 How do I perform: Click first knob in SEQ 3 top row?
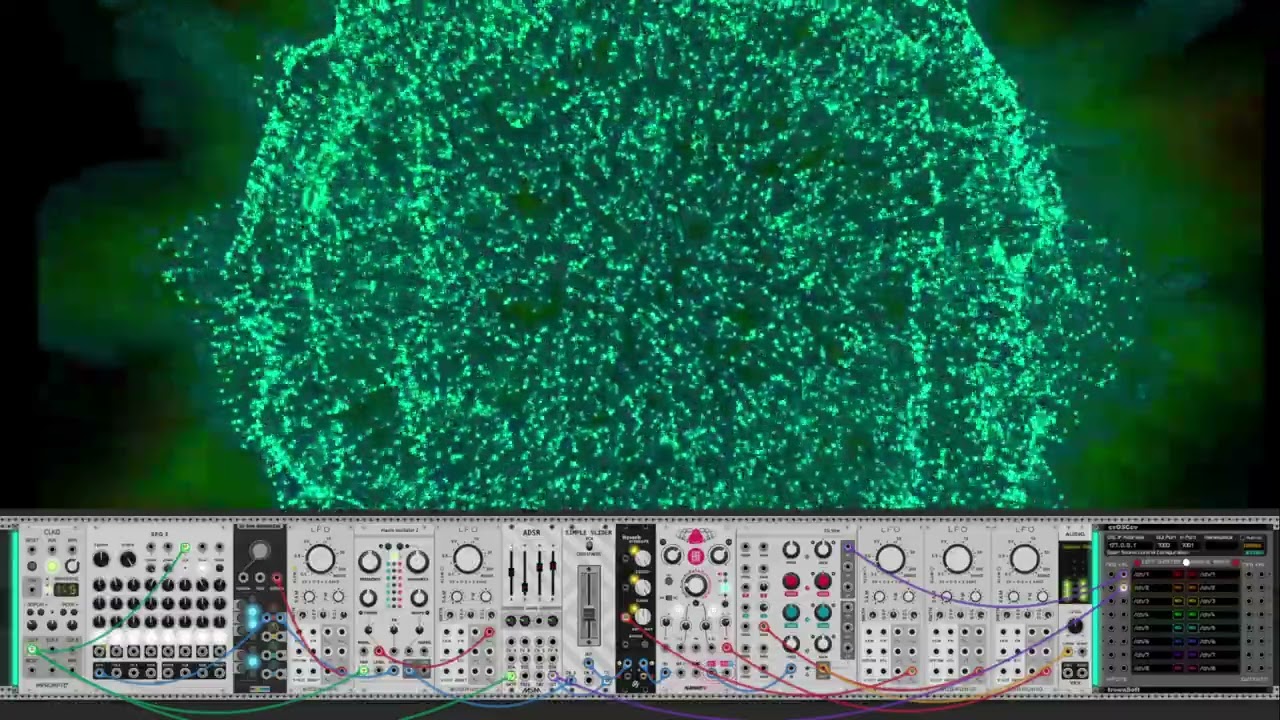point(99,585)
